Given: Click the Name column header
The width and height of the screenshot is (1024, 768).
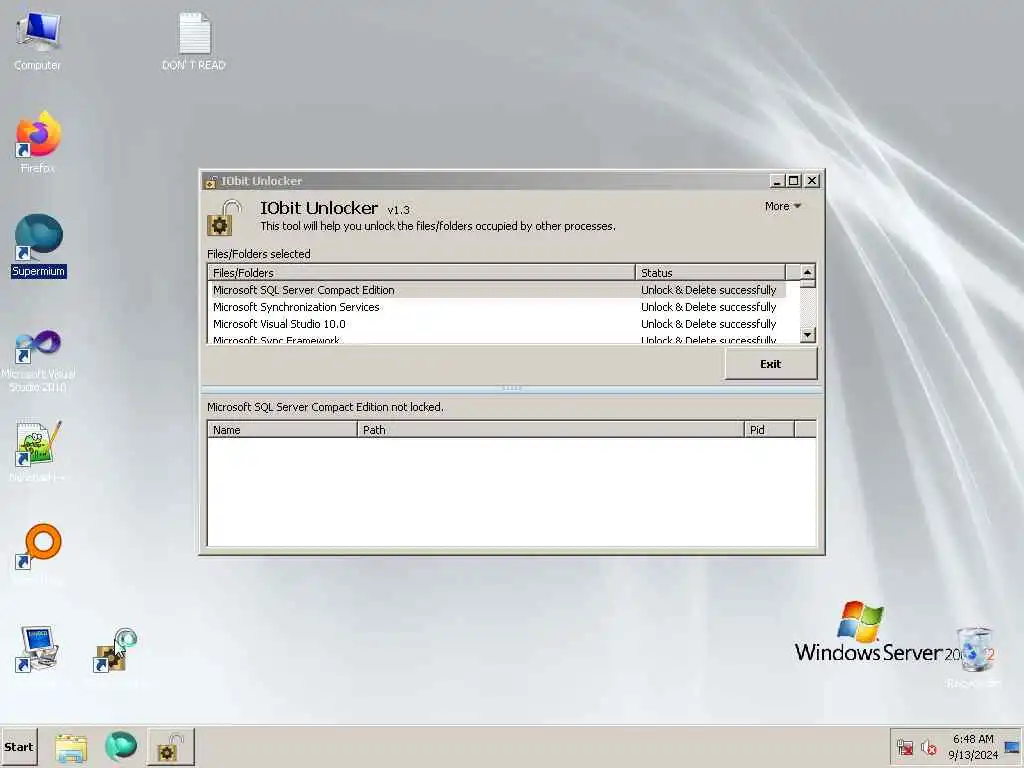Looking at the screenshot, I should 283,430.
